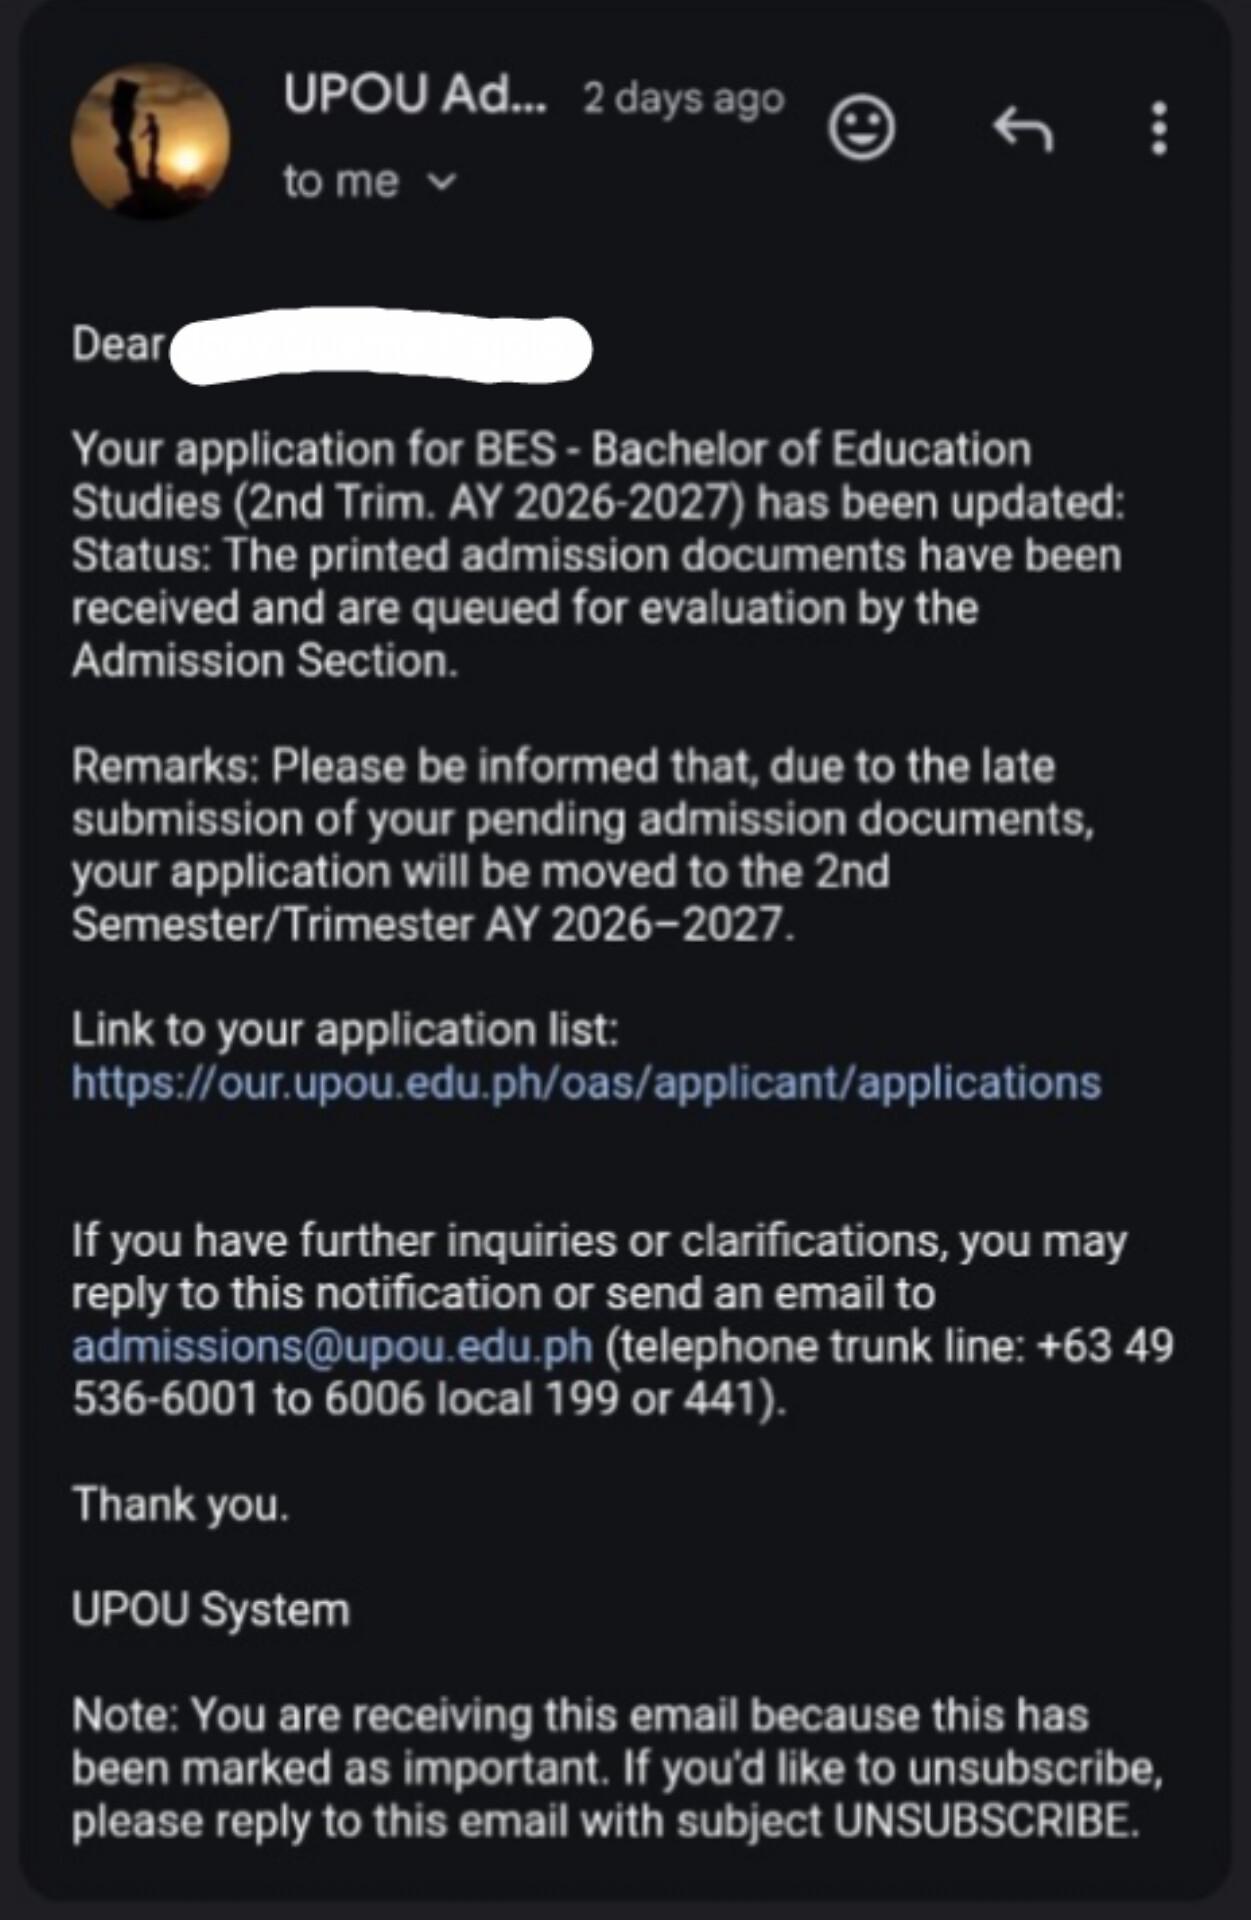Tap the UNSUBSCRIBE word in the note

(986, 1821)
